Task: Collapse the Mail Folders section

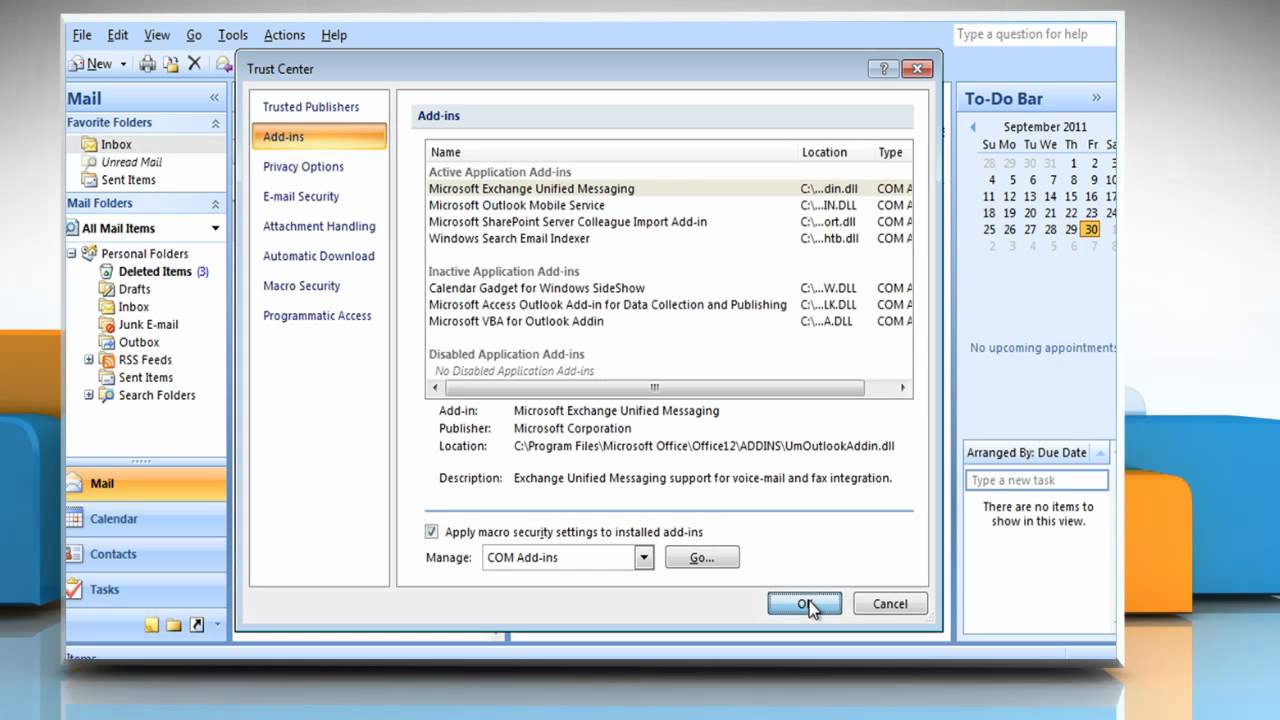Action: coord(215,204)
